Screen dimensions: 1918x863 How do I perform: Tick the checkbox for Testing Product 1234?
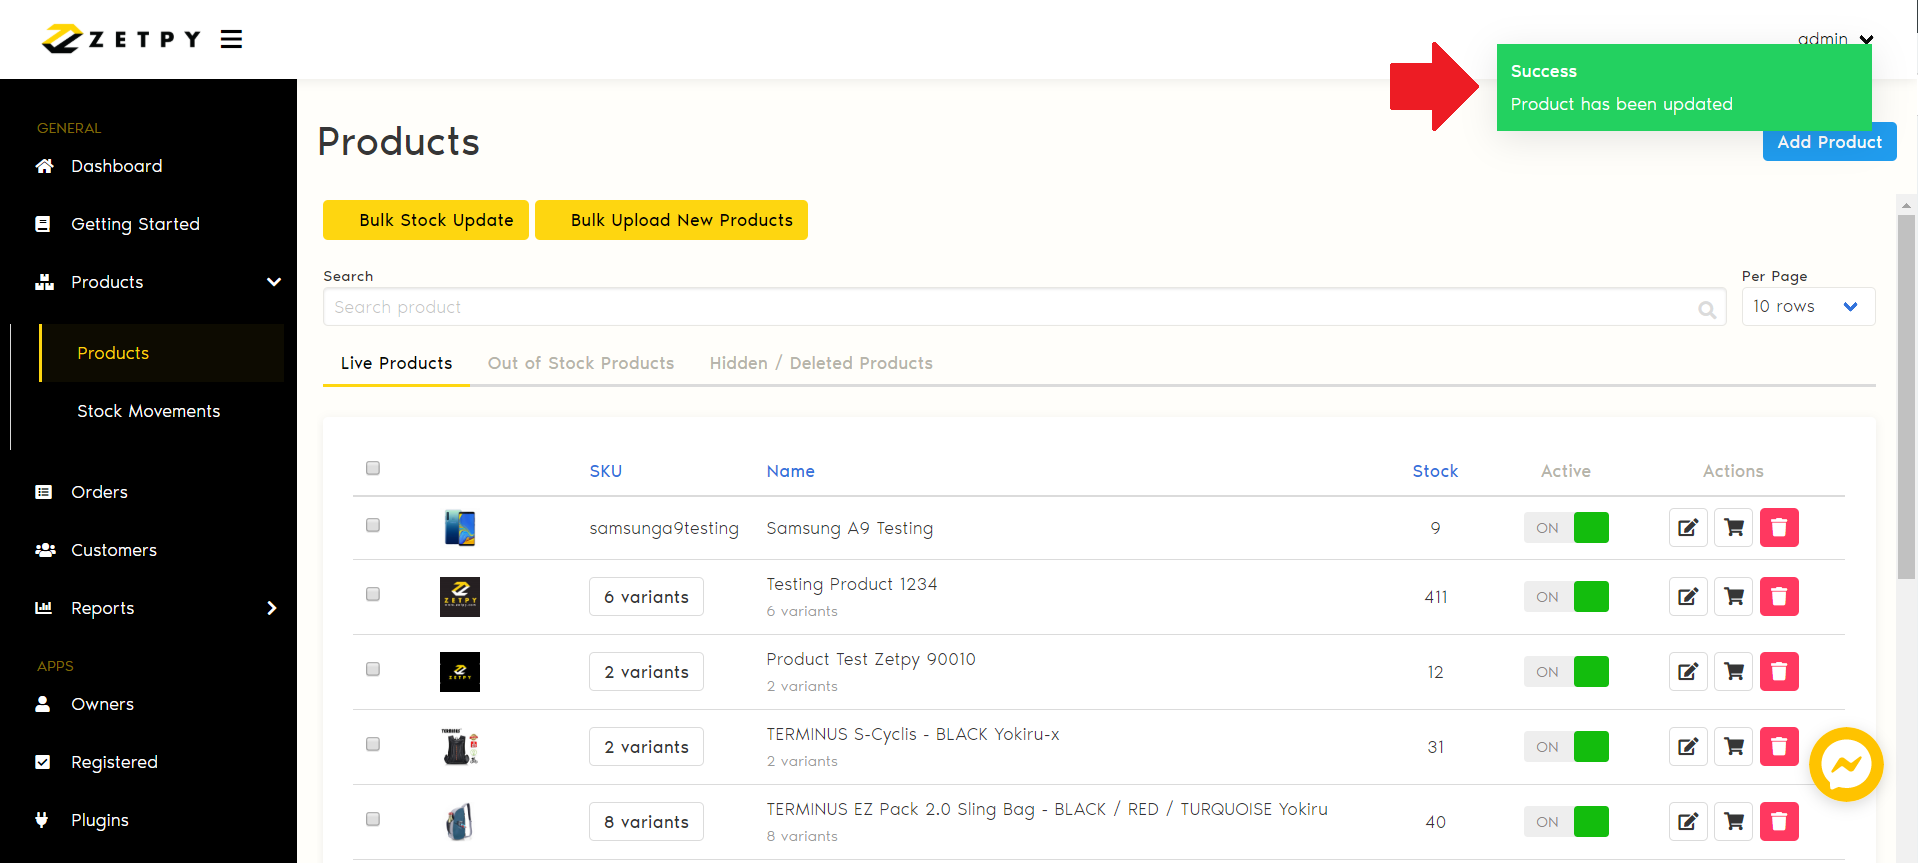(373, 594)
